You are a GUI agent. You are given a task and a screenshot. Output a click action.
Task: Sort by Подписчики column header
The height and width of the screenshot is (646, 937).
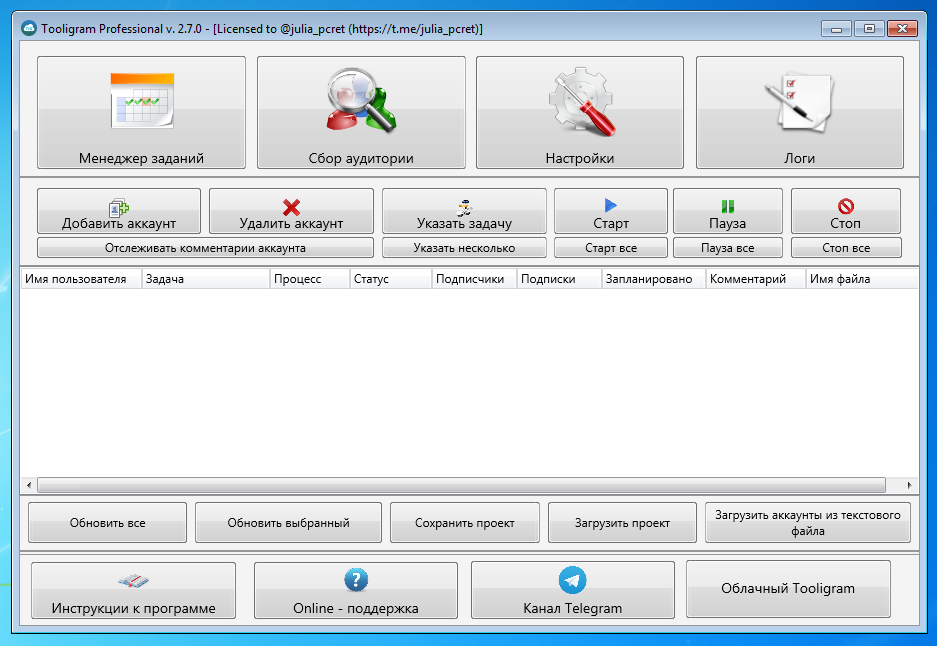(474, 279)
